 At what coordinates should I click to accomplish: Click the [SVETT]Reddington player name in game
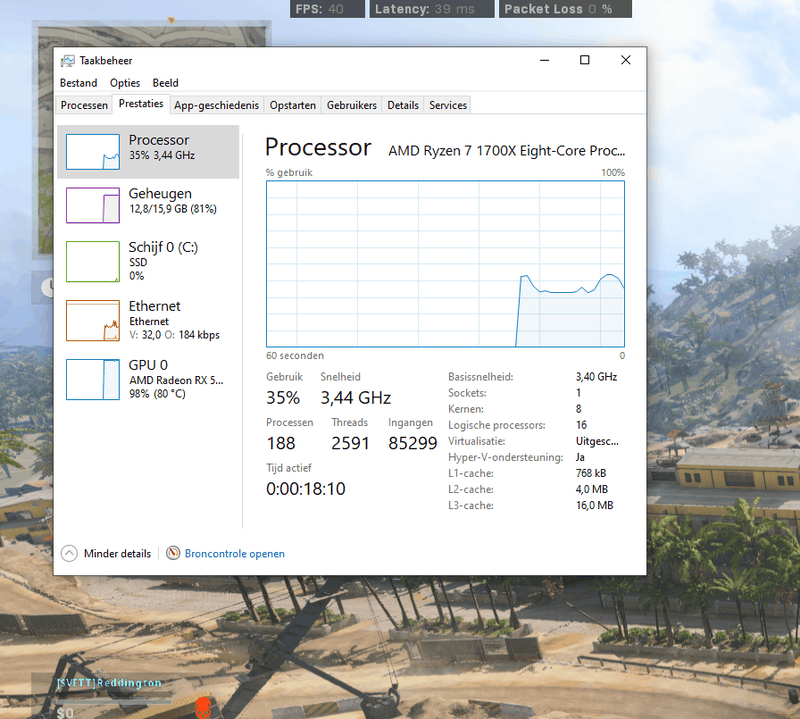[x=109, y=683]
